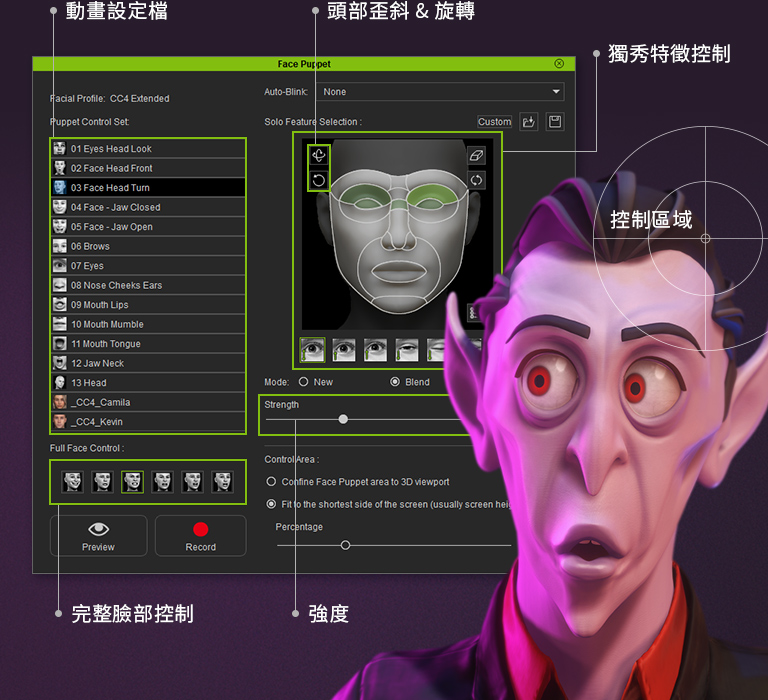This screenshot has width=768, height=700.
Task: Select 03 Face Head Turn control set
Action: [x=148, y=187]
